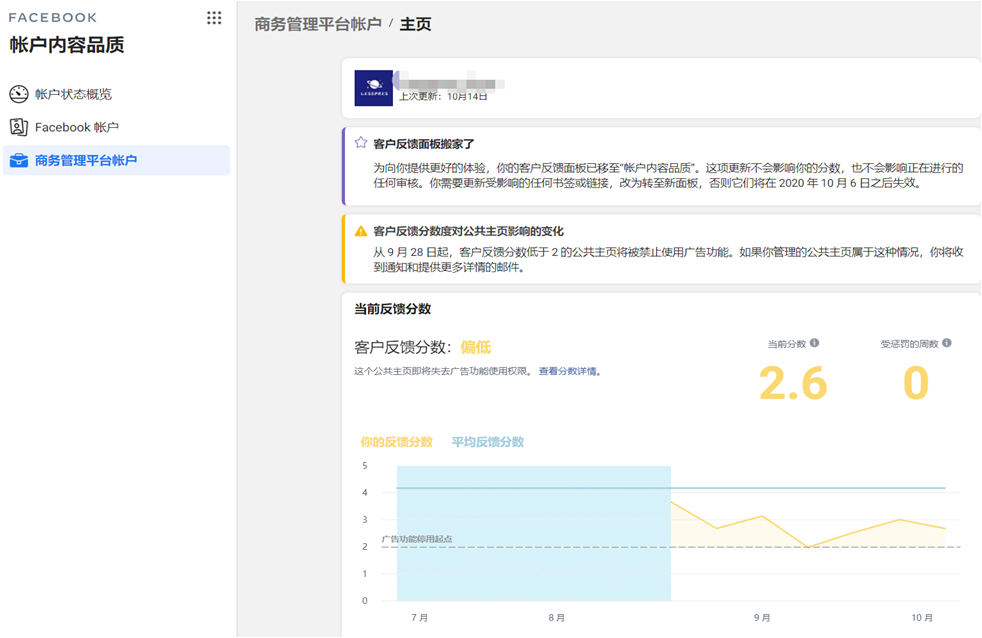Click the 帐户内容品质 heading
Viewport: 982px width, 638px height.
pos(67,45)
